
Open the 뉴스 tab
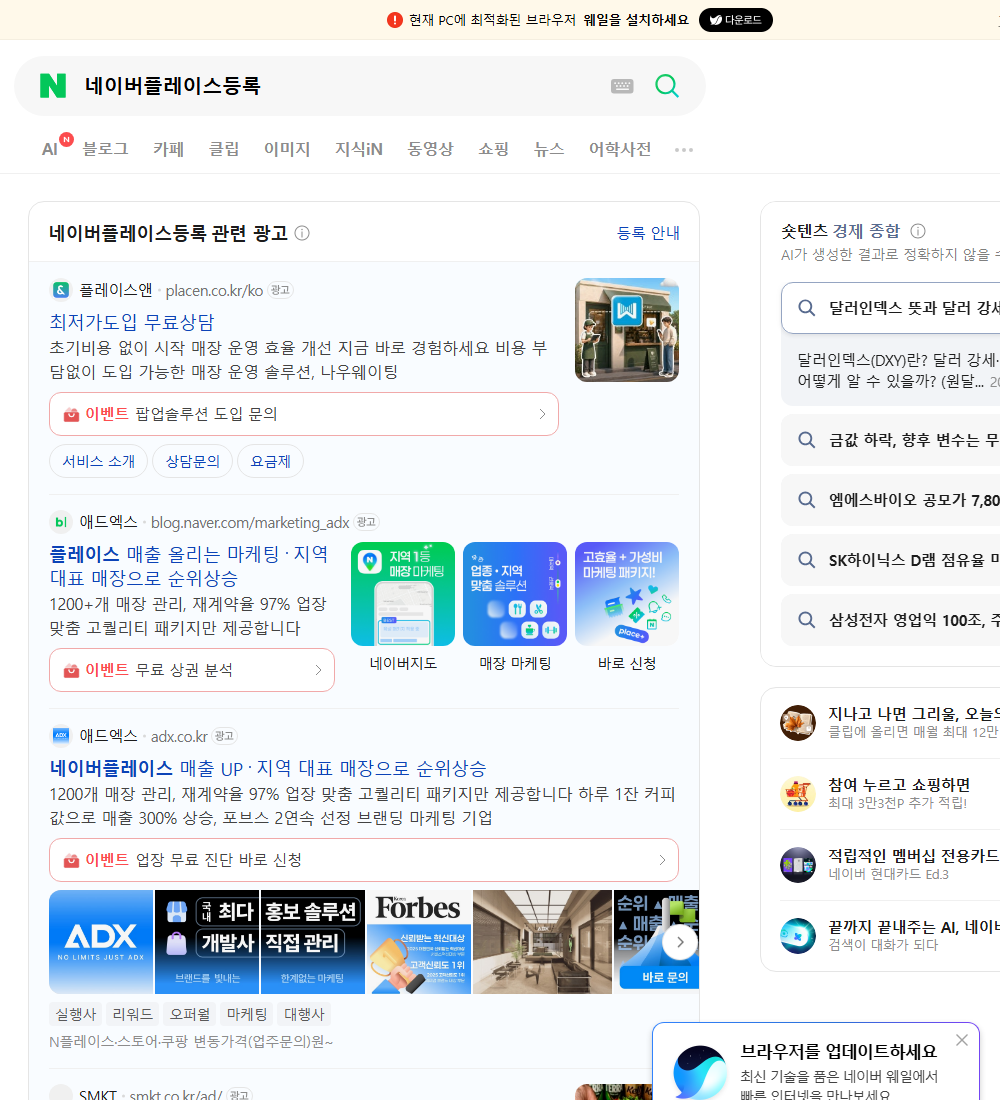549,149
